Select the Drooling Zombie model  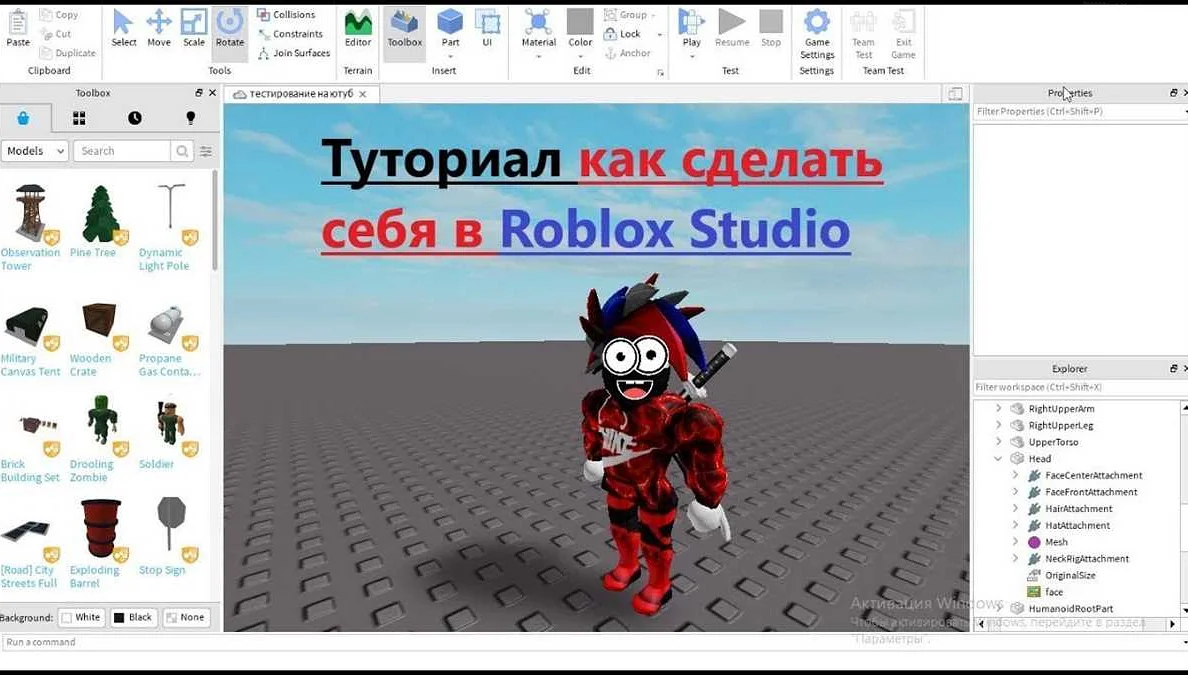click(x=98, y=439)
